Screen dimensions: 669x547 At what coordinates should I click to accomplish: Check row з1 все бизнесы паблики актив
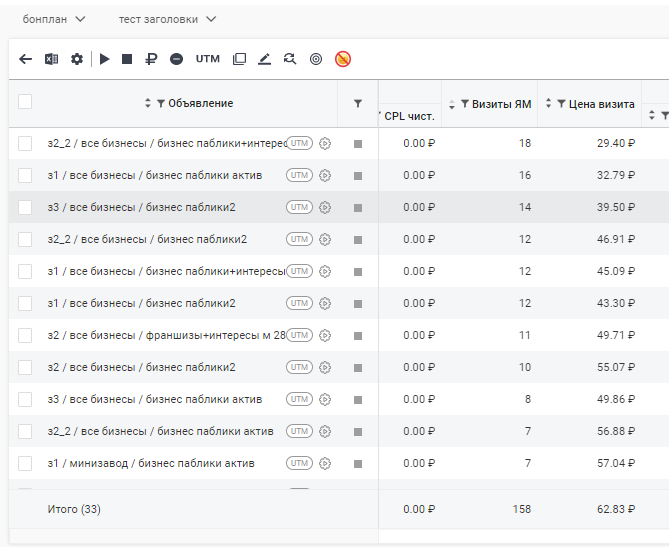click(25, 175)
